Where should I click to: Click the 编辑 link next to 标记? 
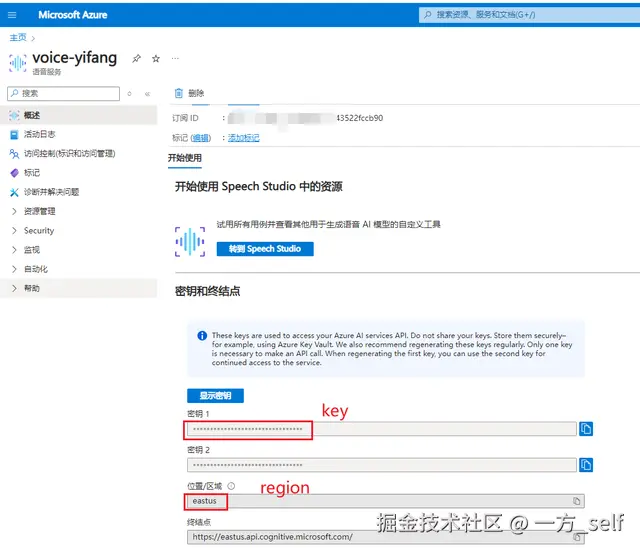(200, 138)
